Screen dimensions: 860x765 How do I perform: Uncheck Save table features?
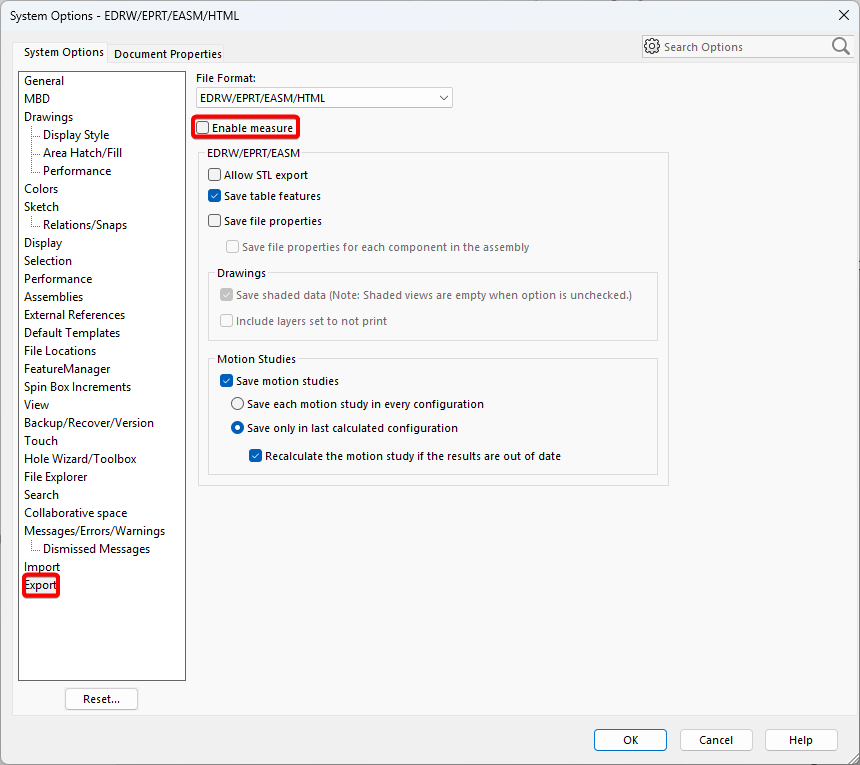(214, 196)
